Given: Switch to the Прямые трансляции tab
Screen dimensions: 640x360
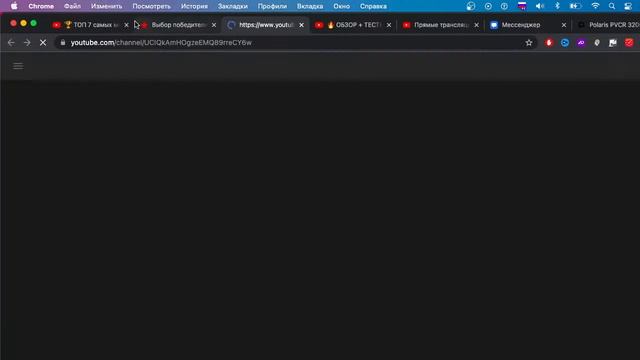Looking at the screenshot, I should (439, 25).
